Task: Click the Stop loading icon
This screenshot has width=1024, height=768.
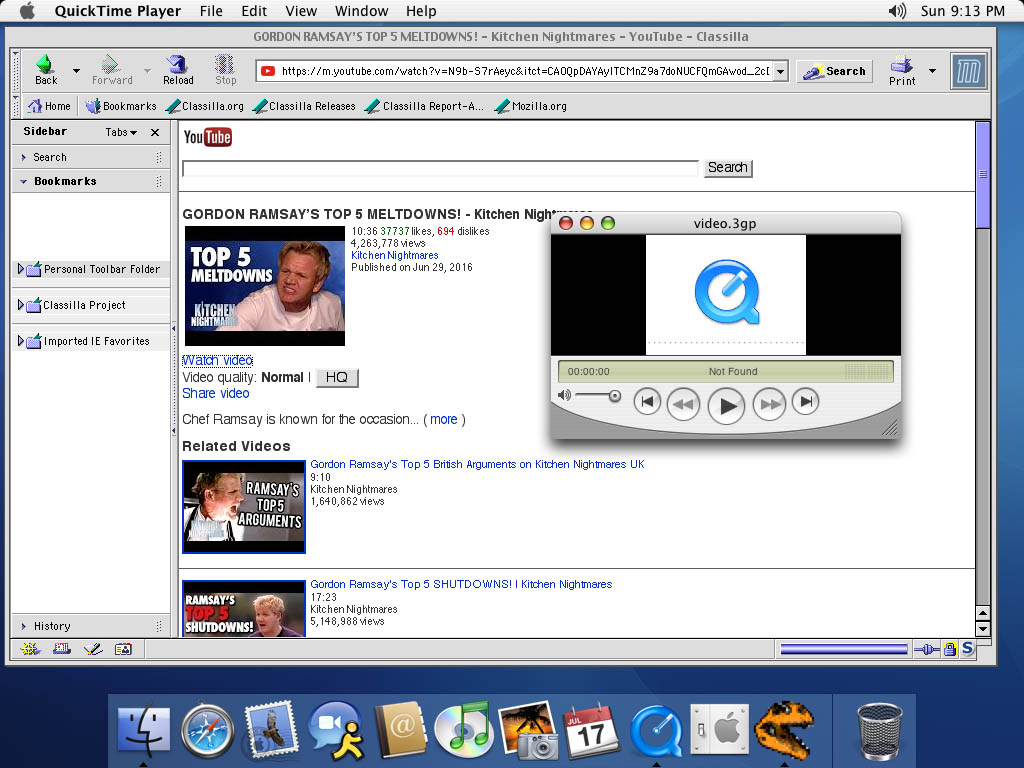Action: (x=225, y=64)
